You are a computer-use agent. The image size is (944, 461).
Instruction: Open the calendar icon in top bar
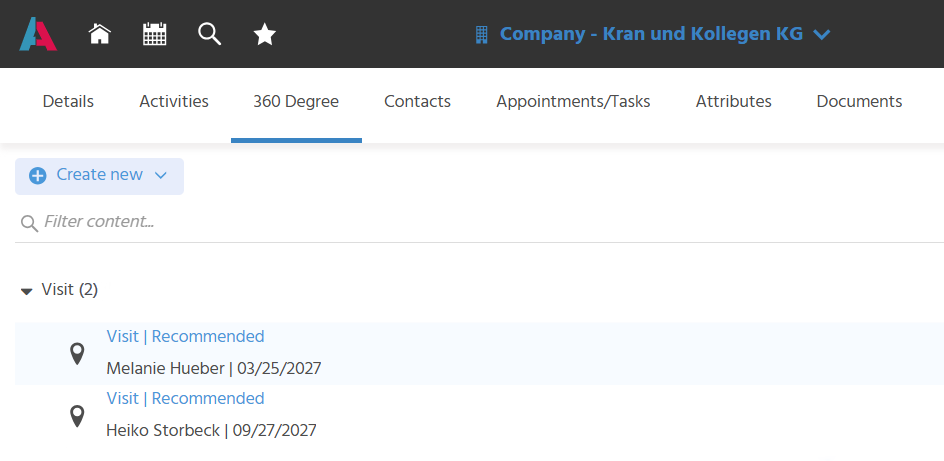(x=155, y=34)
